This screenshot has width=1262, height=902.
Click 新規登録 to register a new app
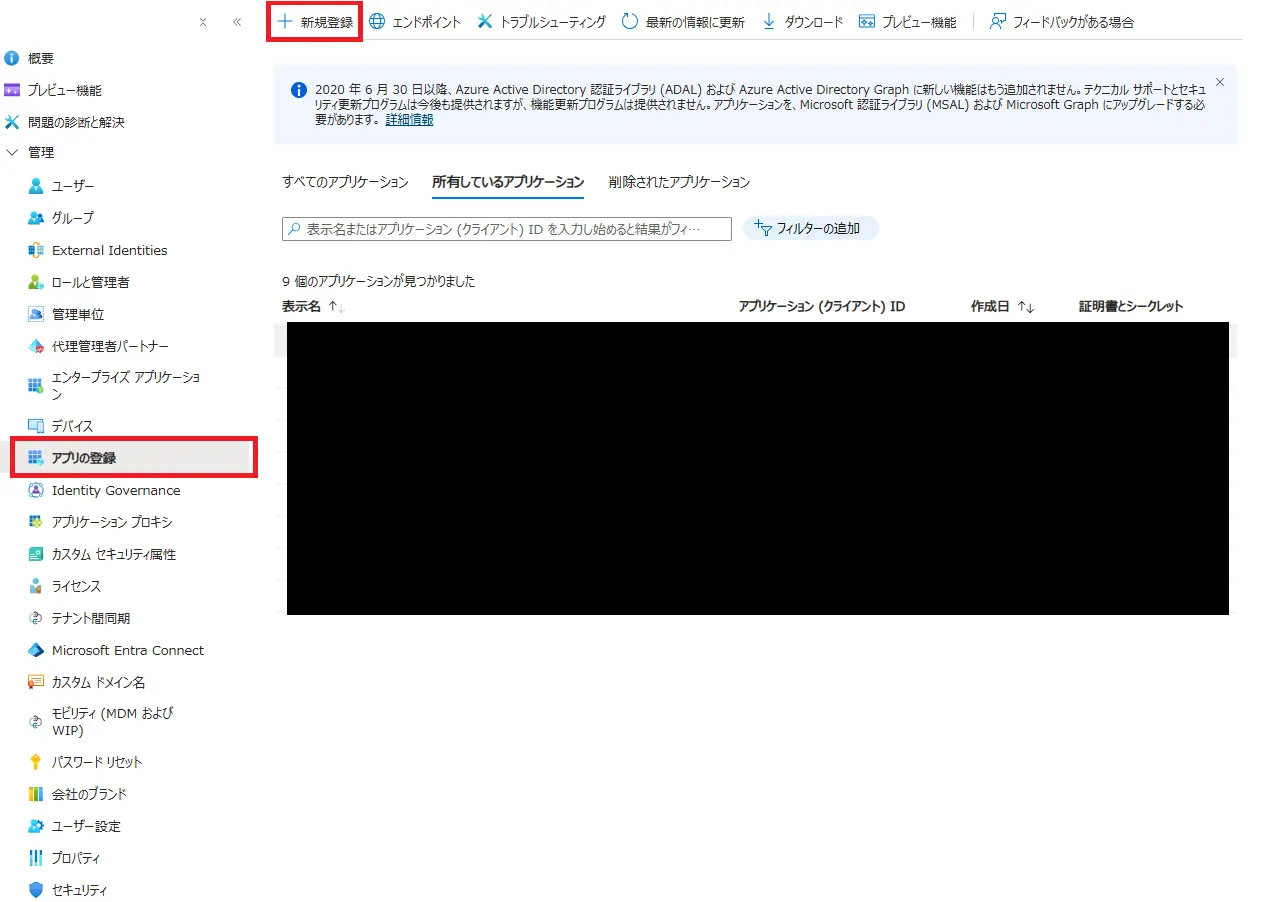pyautogui.click(x=313, y=20)
